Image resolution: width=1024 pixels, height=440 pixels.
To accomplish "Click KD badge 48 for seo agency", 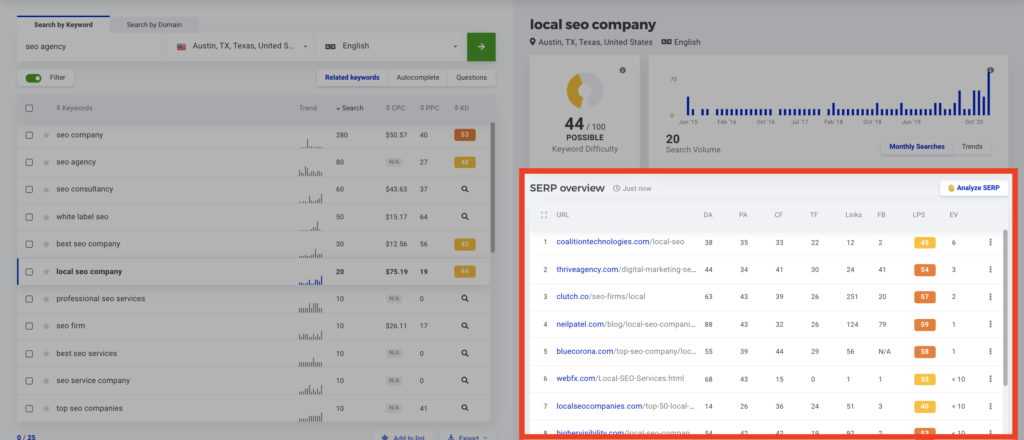I will [464, 163].
